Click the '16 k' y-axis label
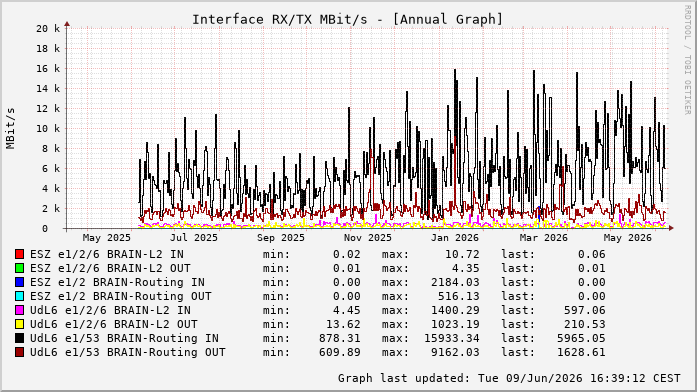This screenshot has height=392, width=697. tap(48, 68)
